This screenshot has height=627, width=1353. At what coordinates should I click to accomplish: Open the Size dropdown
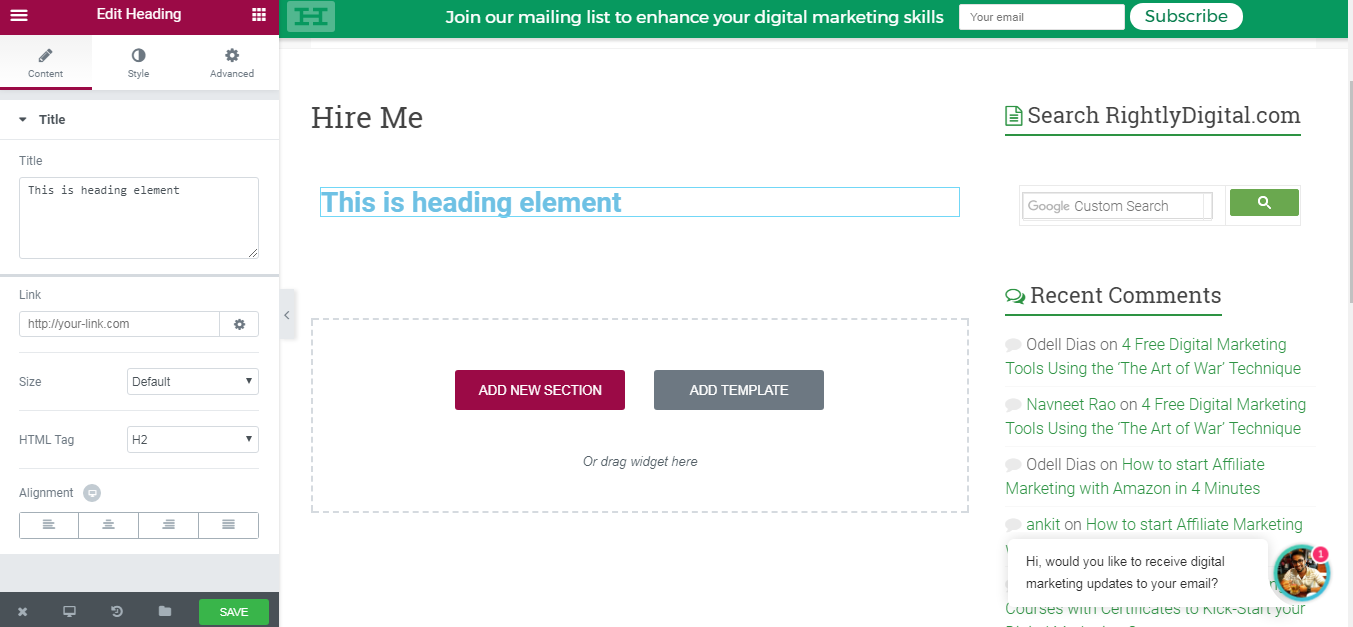193,381
